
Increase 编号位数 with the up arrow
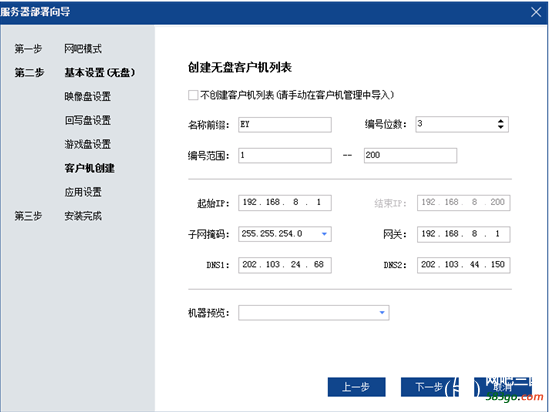click(501, 121)
